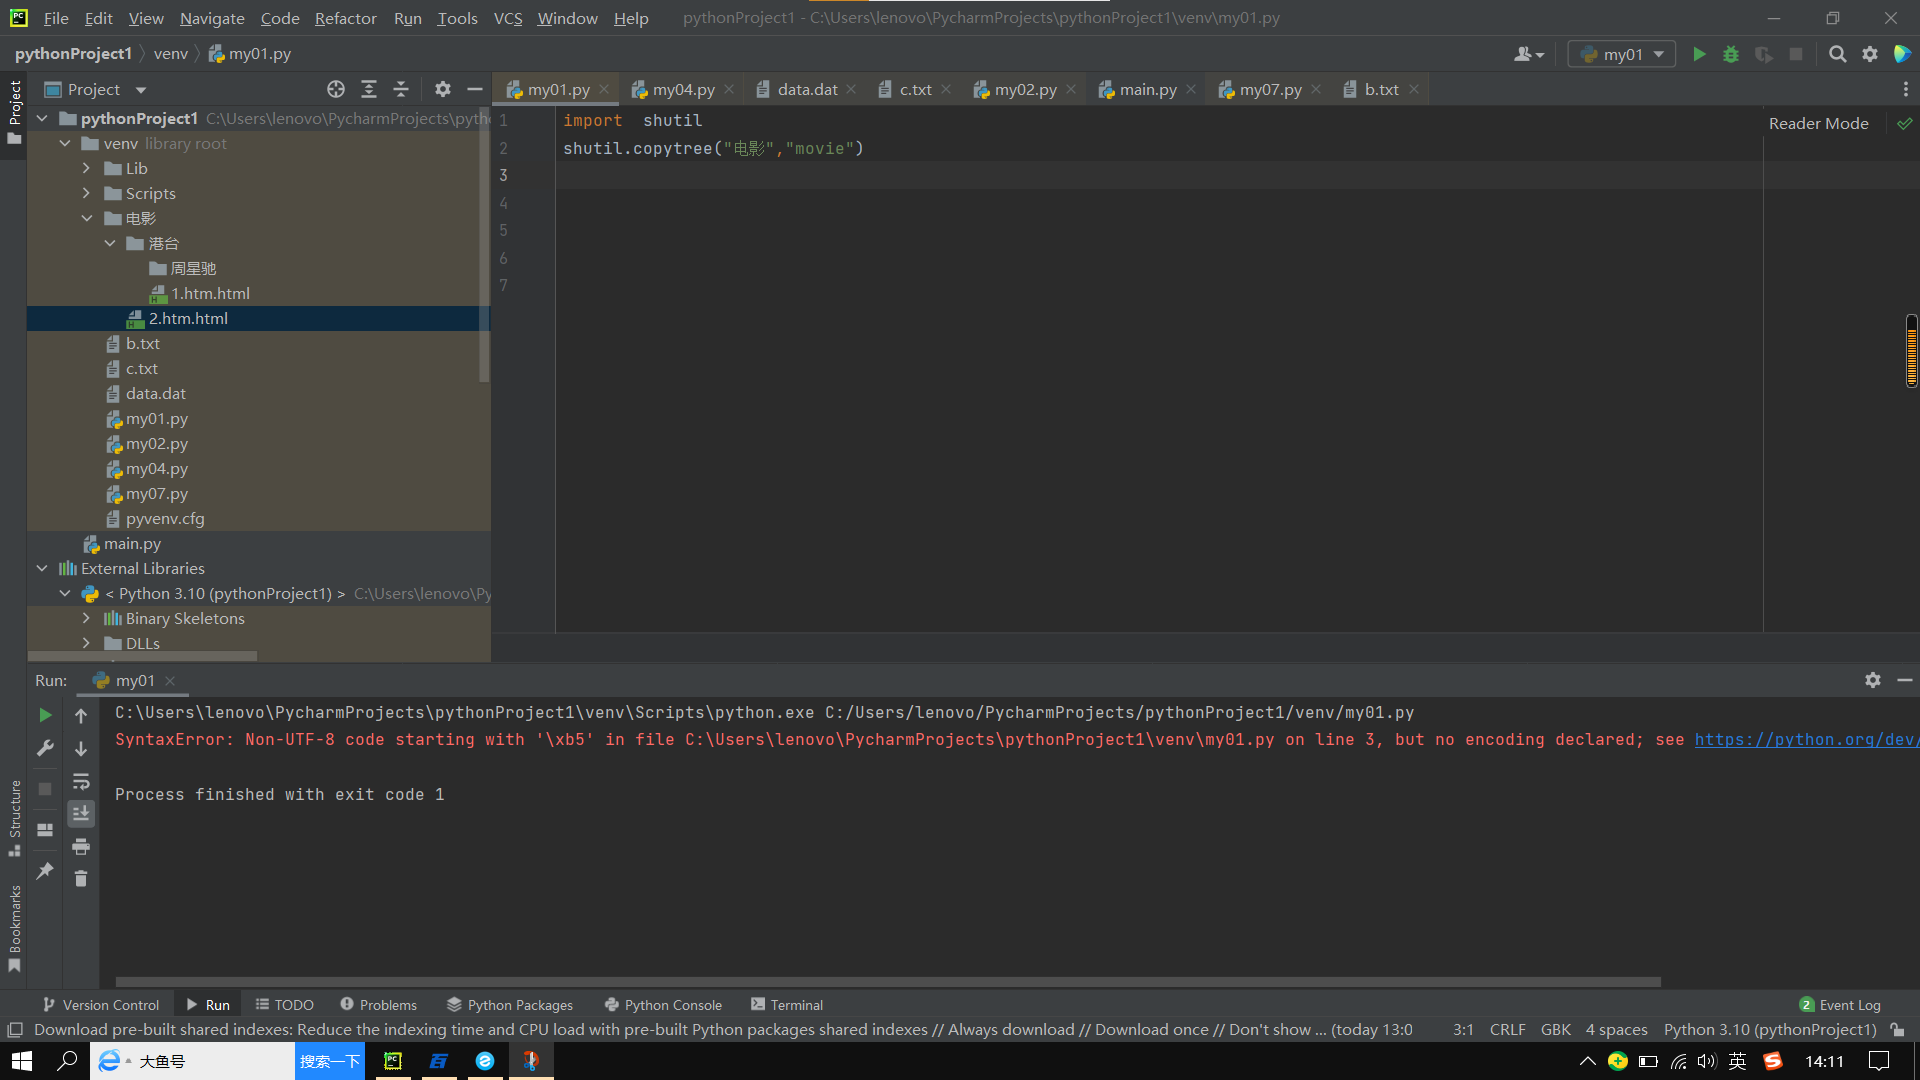This screenshot has height=1080, width=1920.
Task: Collapse the 港台 folder
Action: [x=110, y=243]
